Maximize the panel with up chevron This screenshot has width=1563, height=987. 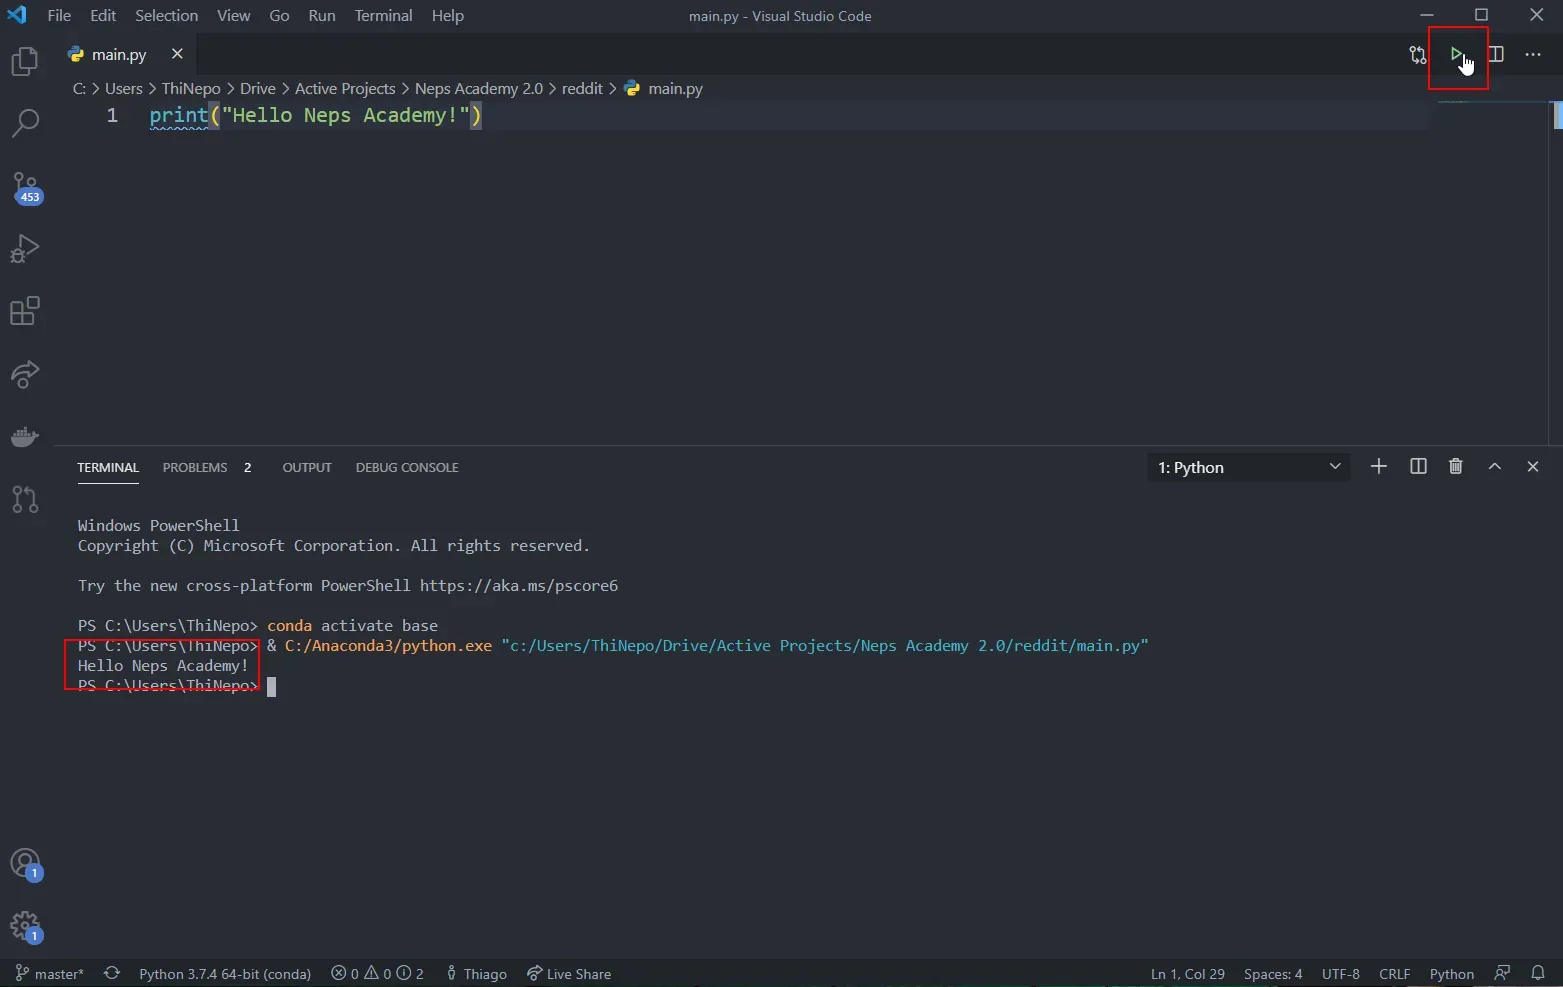(1495, 466)
